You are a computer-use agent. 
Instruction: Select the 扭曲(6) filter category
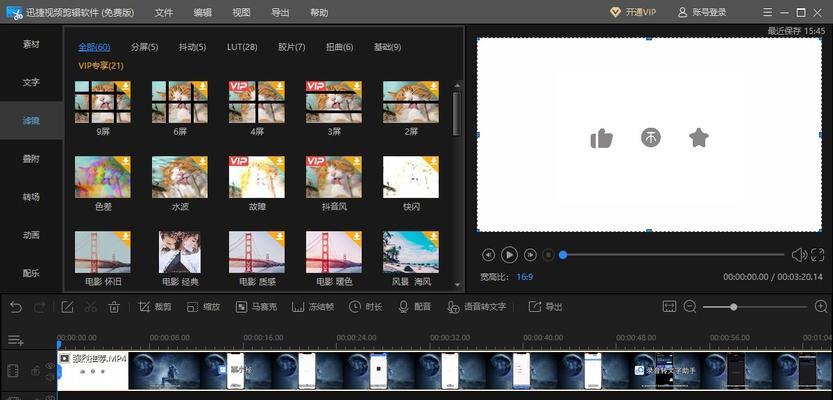pos(339,47)
